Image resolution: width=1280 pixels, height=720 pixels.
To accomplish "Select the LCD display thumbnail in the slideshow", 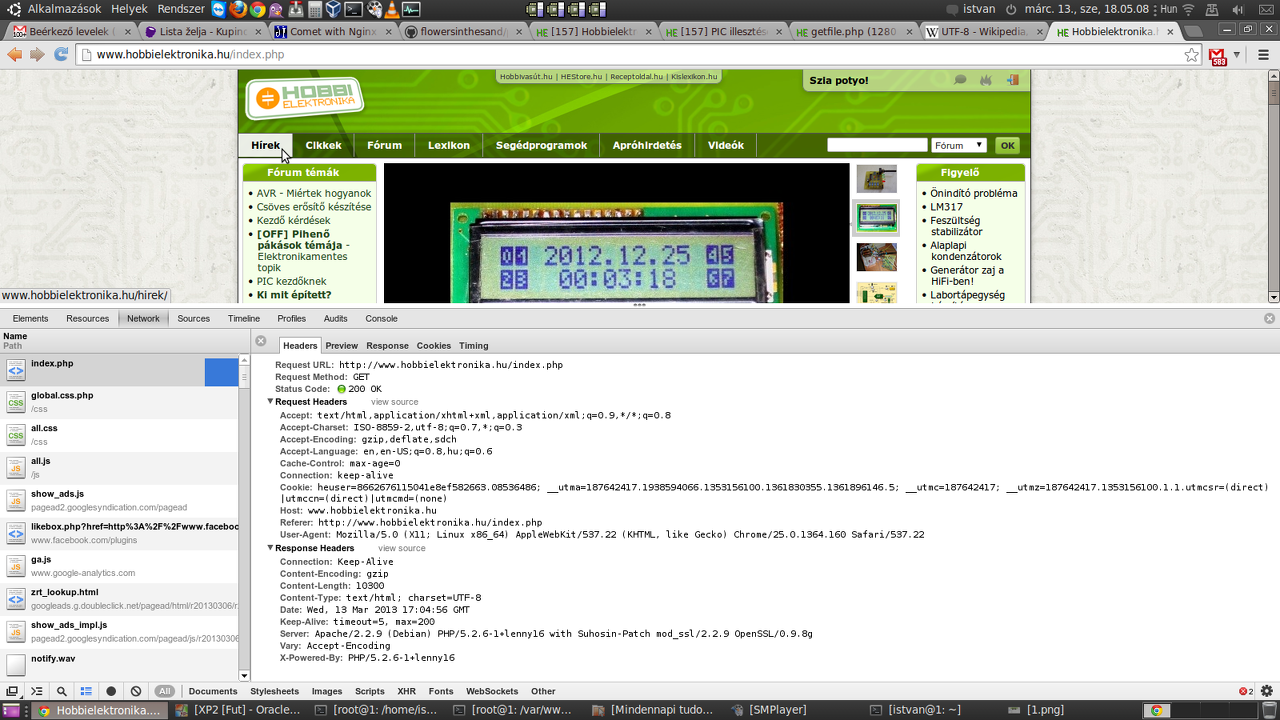I will click(877, 217).
